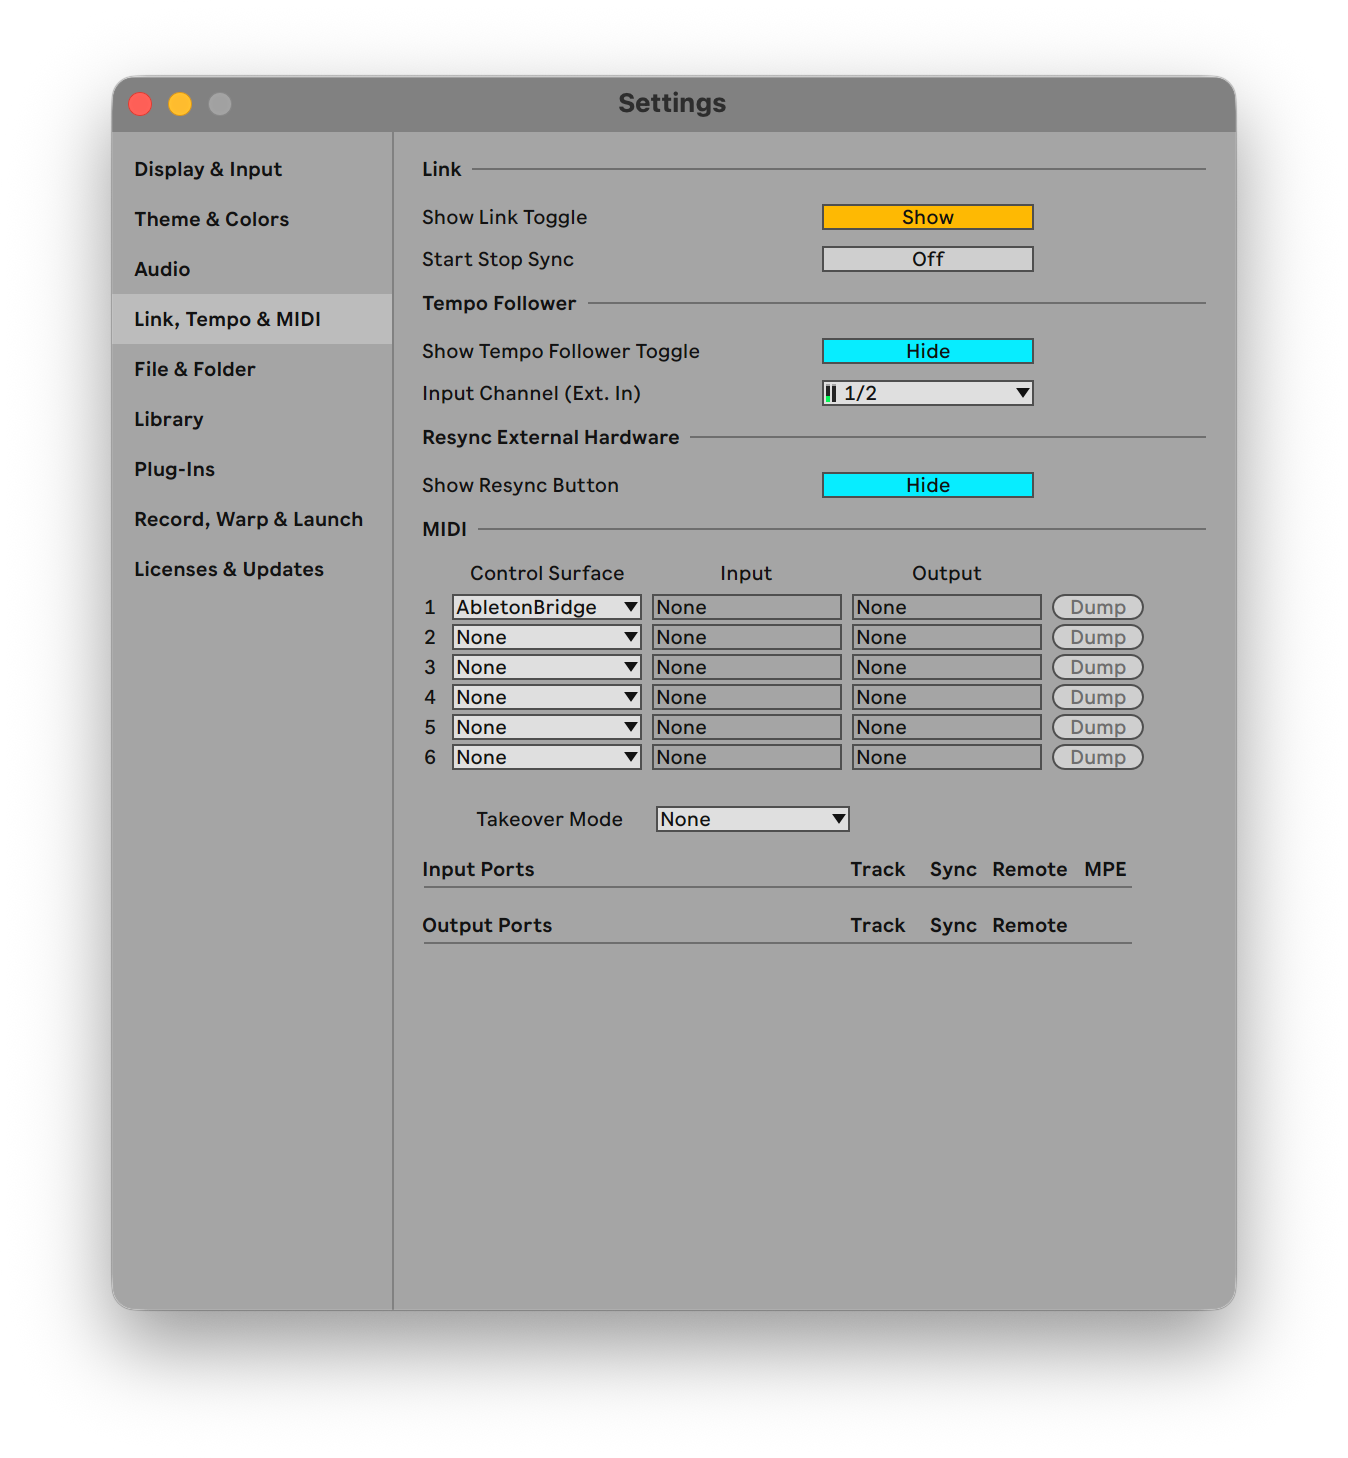1348x1458 pixels.
Task: Open control surface dropdown in row 3
Action: 546,667
